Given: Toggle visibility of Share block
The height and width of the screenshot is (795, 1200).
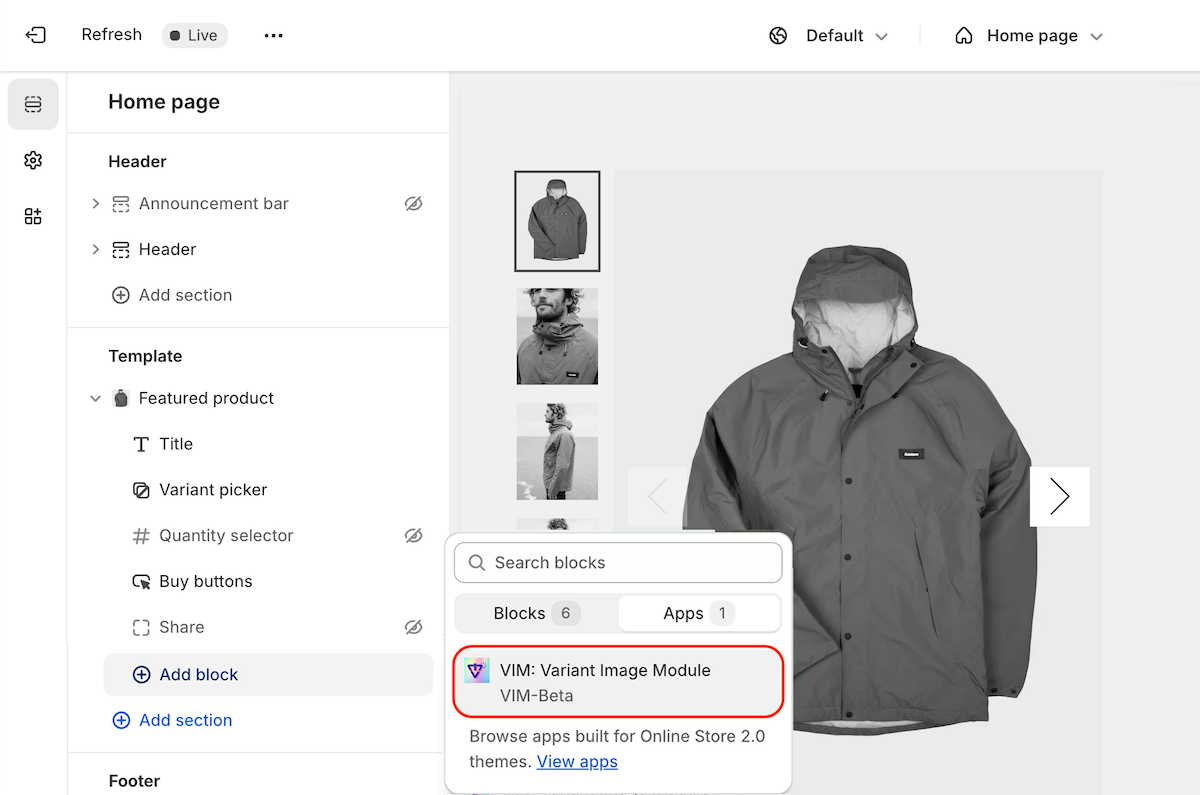Looking at the screenshot, I should pyautogui.click(x=413, y=627).
